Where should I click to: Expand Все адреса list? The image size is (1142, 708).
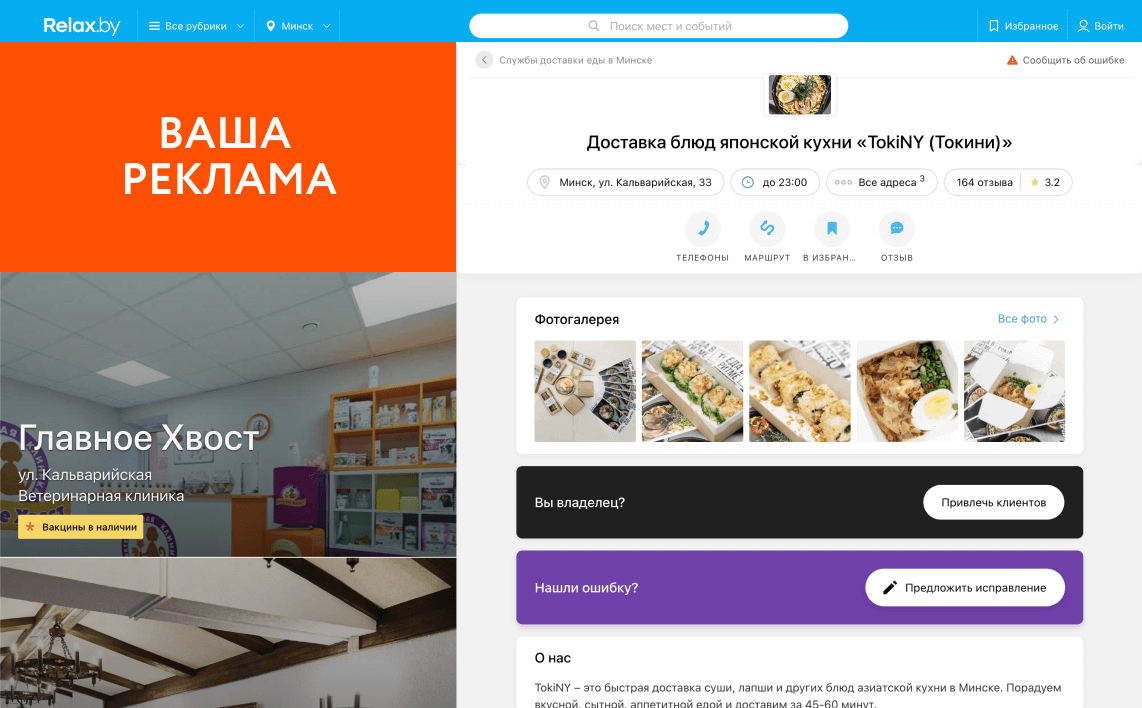click(x=881, y=182)
